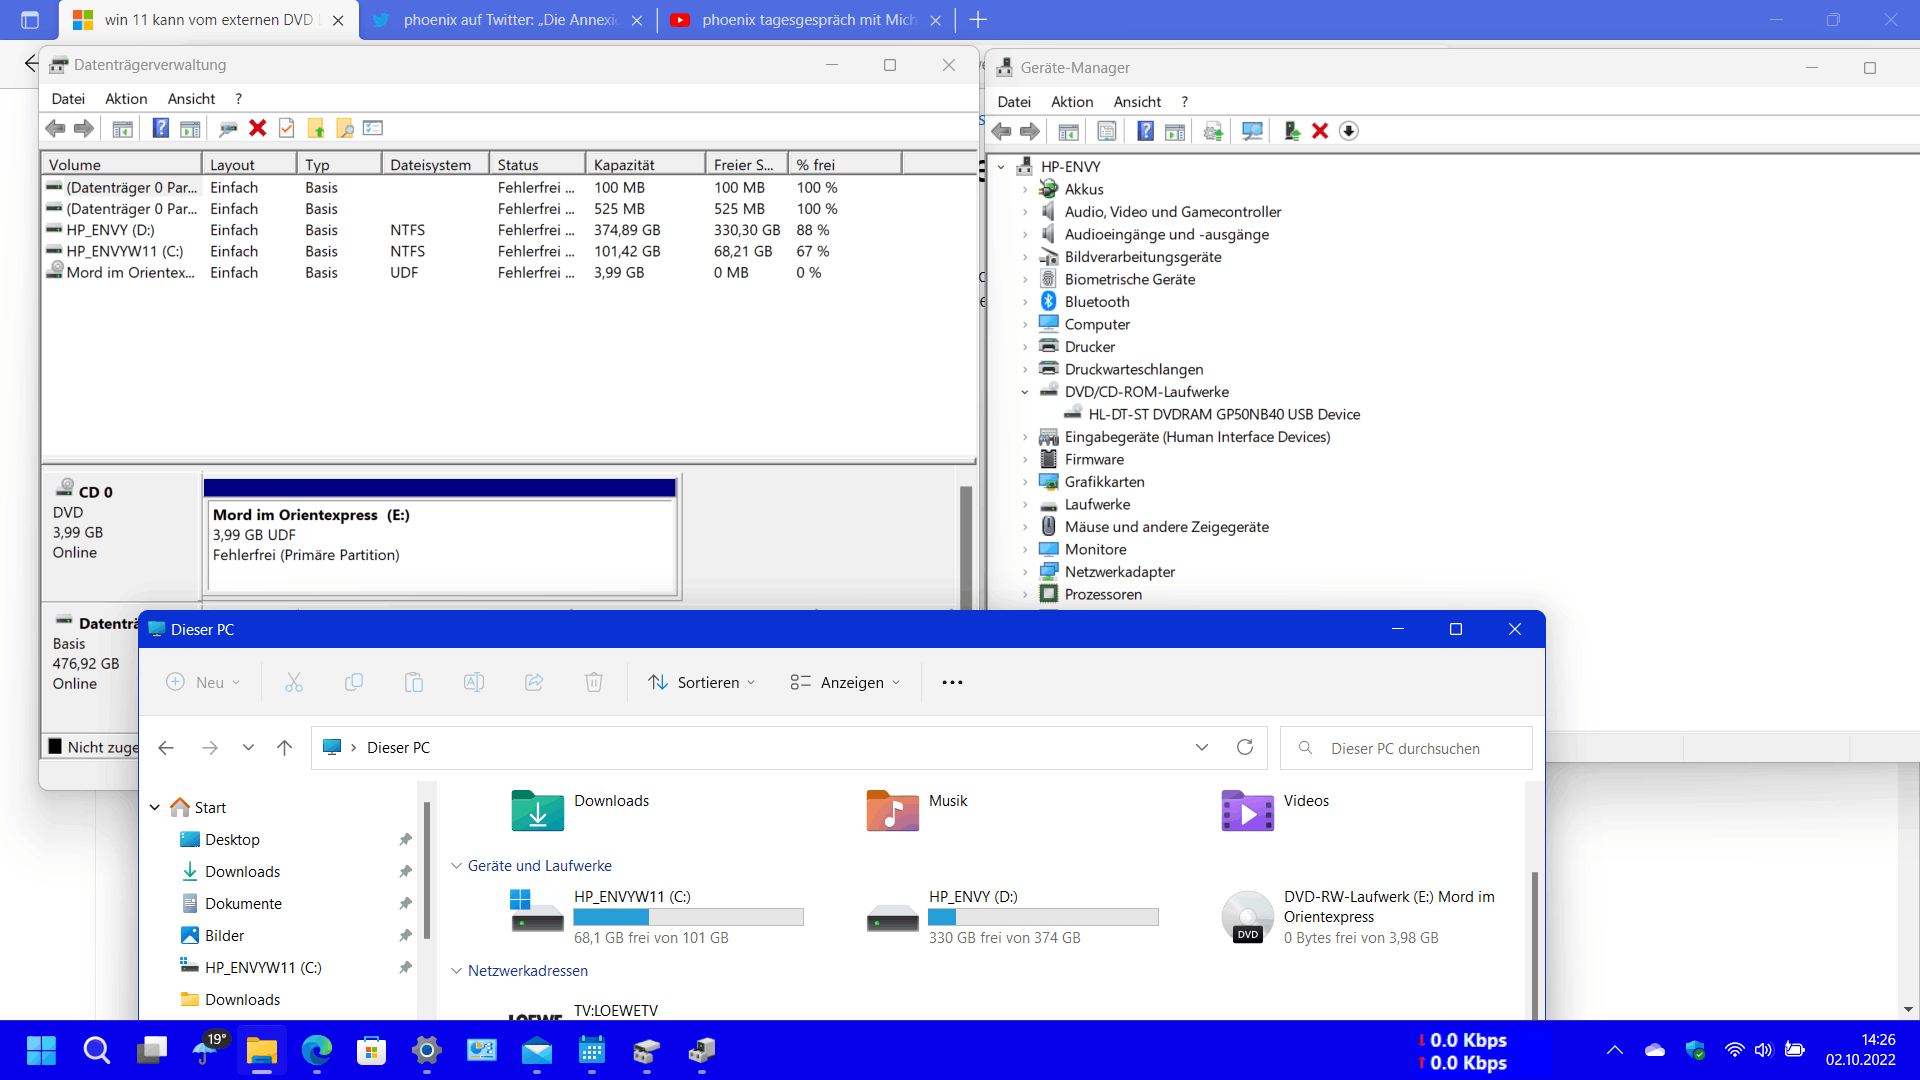The image size is (1920, 1080).
Task: Collapse the Geräte und Laufwerke section
Action: [457, 866]
